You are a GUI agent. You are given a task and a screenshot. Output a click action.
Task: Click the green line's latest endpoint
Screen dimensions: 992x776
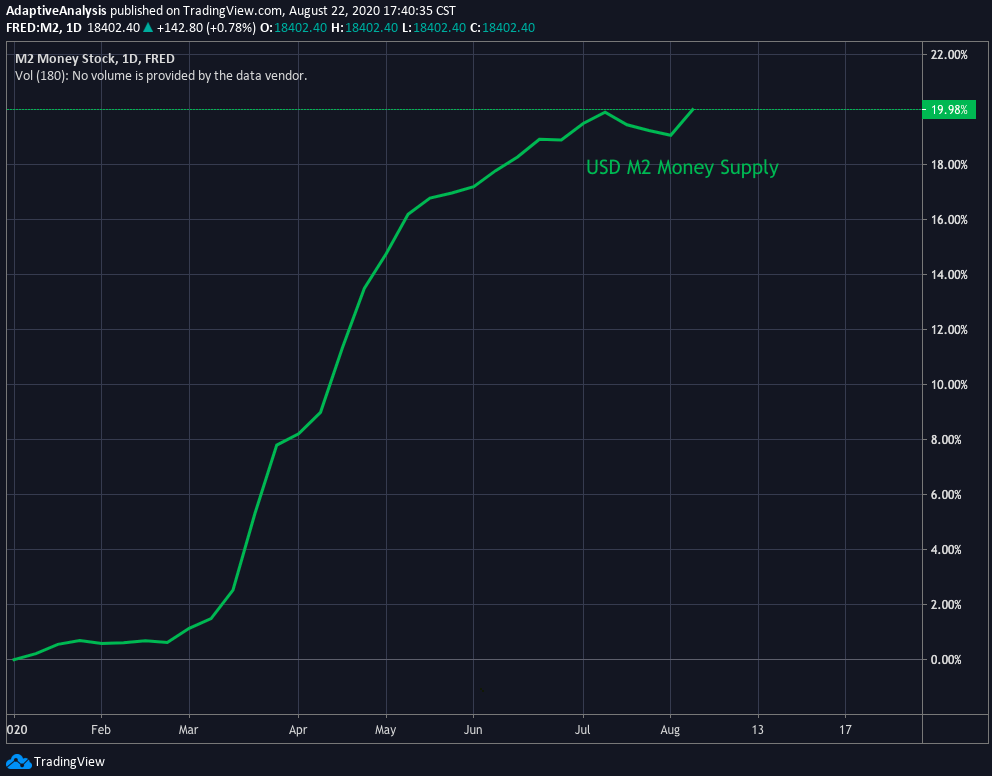pos(693,109)
